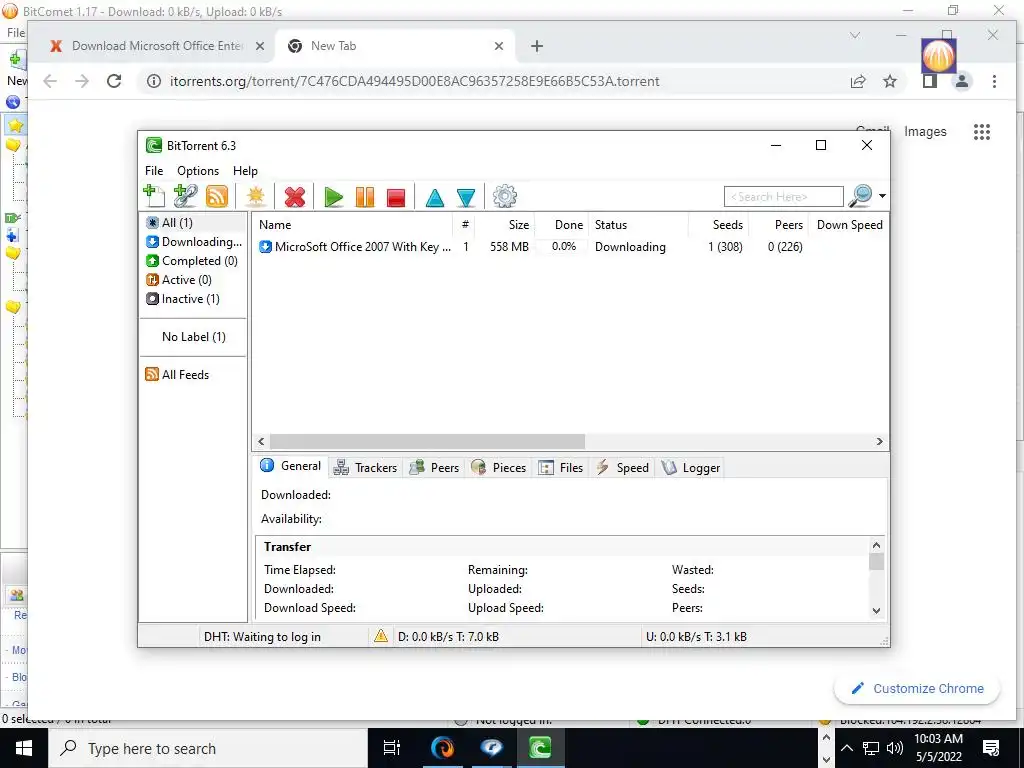Screen dimensions: 1024x768
Task: Click the itorrents.org address bar
Action: (x=415, y=82)
